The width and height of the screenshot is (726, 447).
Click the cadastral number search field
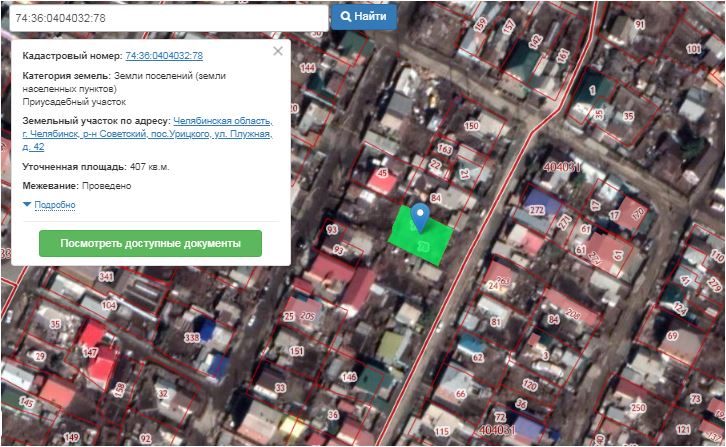pos(165,17)
